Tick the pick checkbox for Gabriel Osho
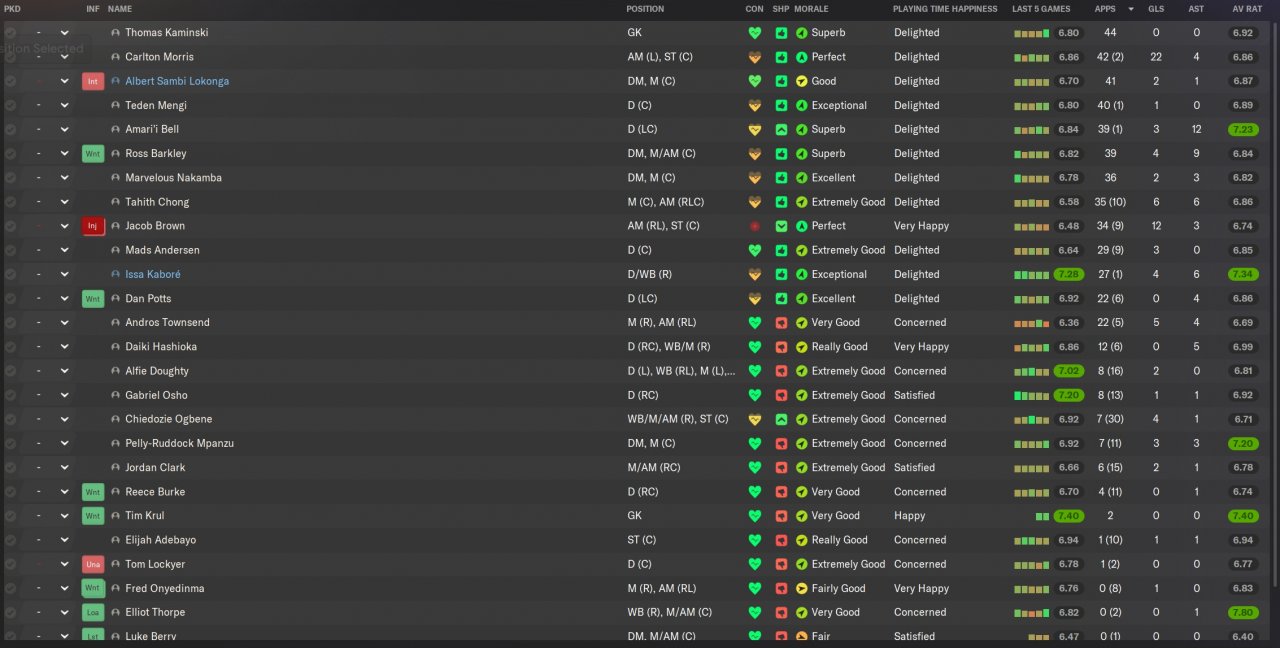This screenshot has height=648, width=1280. click(10, 395)
